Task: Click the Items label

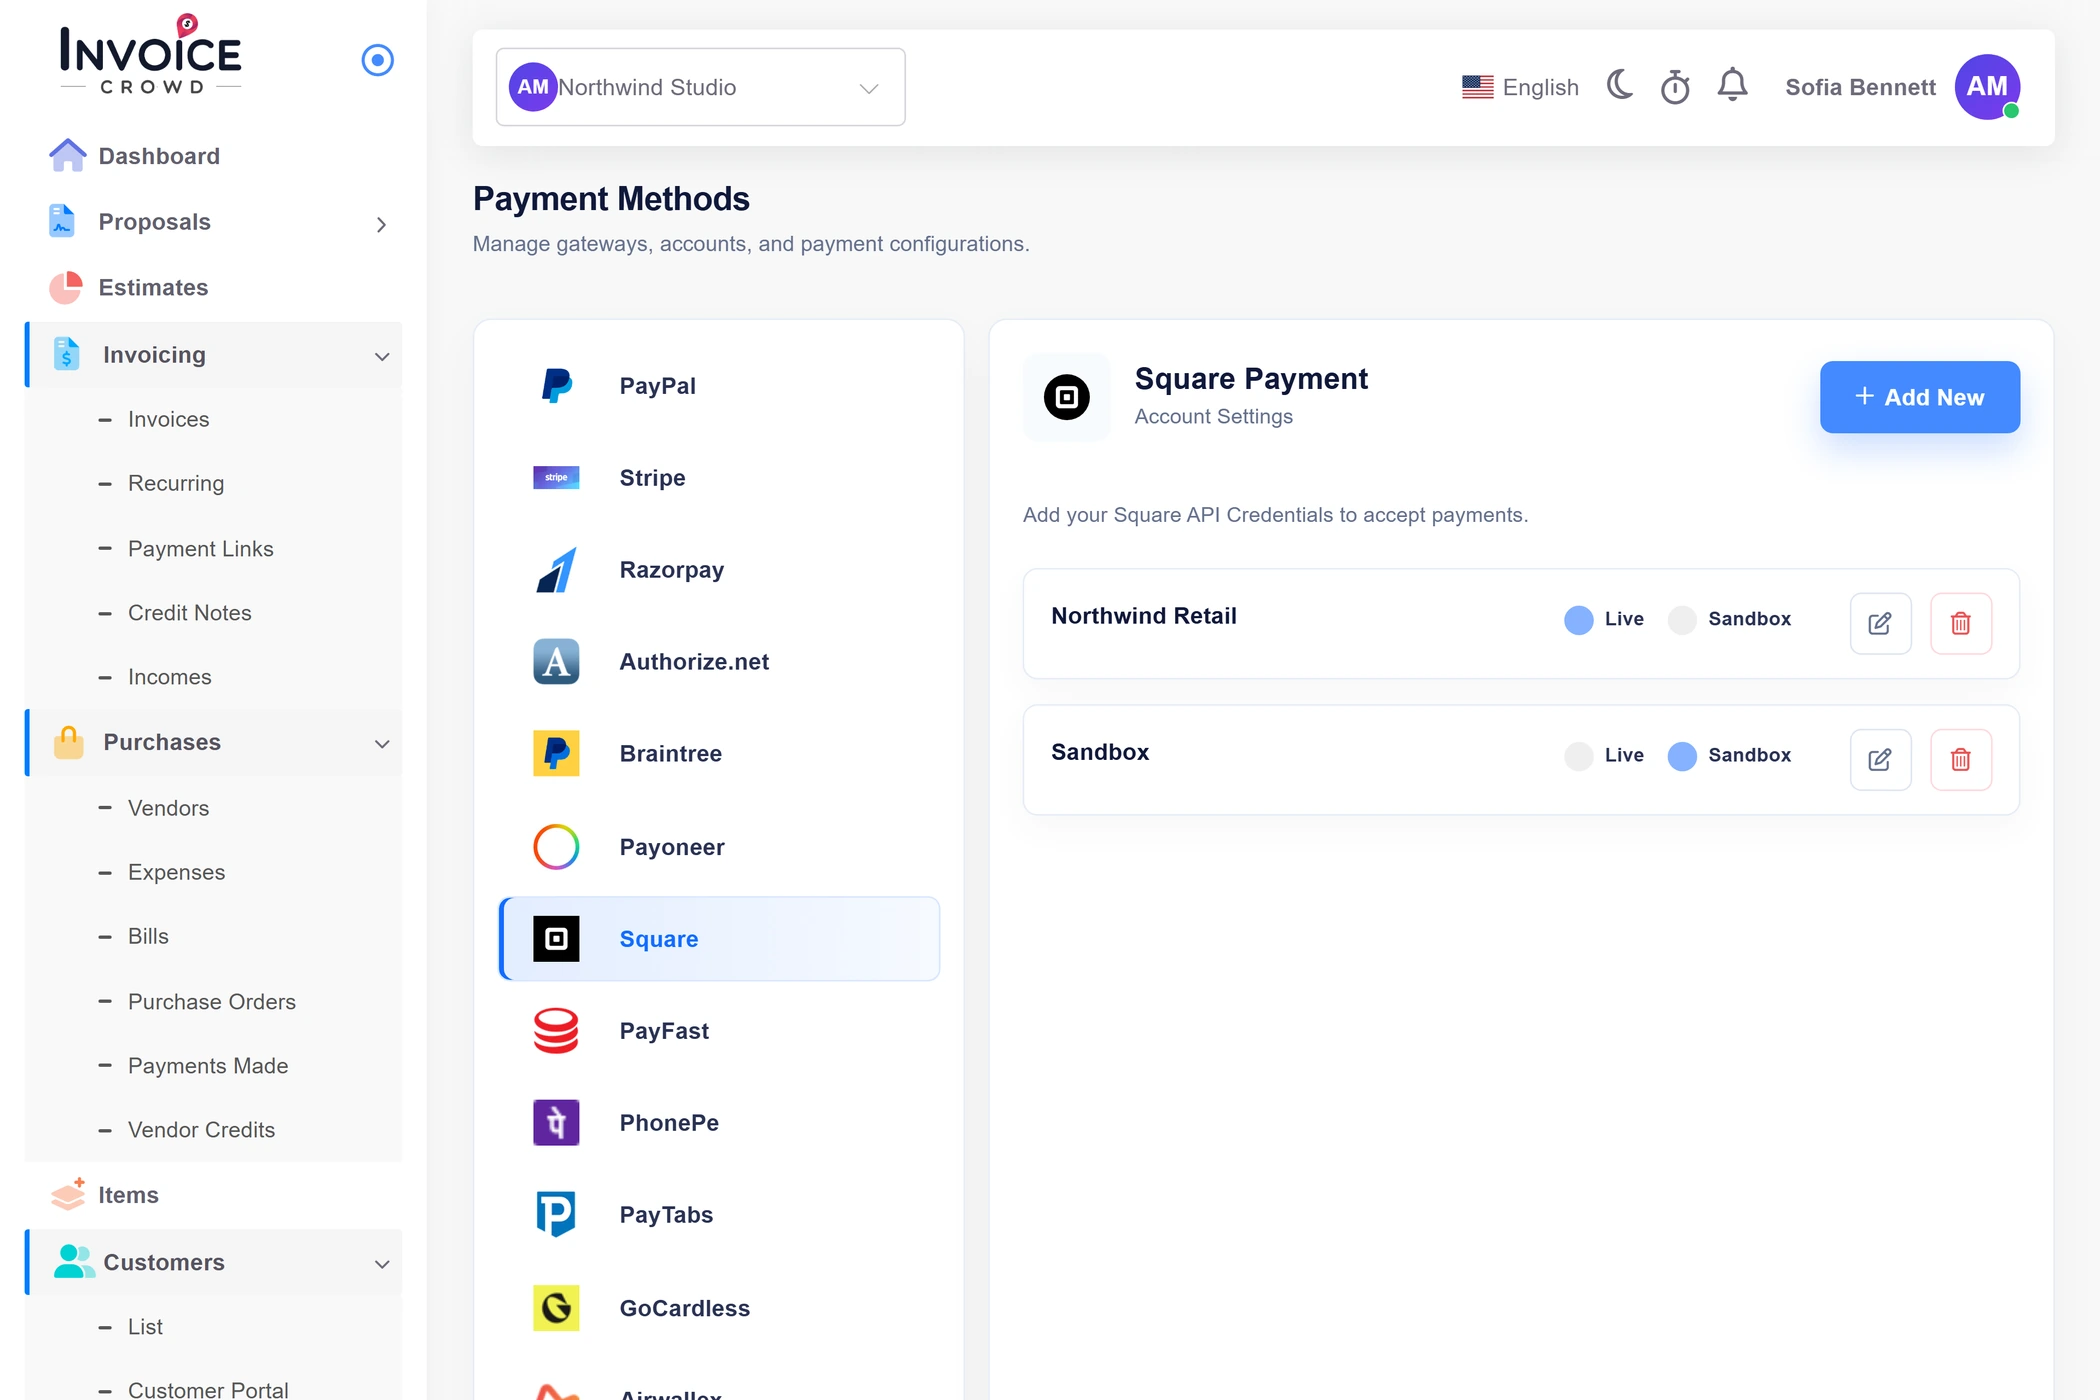Action: [128, 1195]
